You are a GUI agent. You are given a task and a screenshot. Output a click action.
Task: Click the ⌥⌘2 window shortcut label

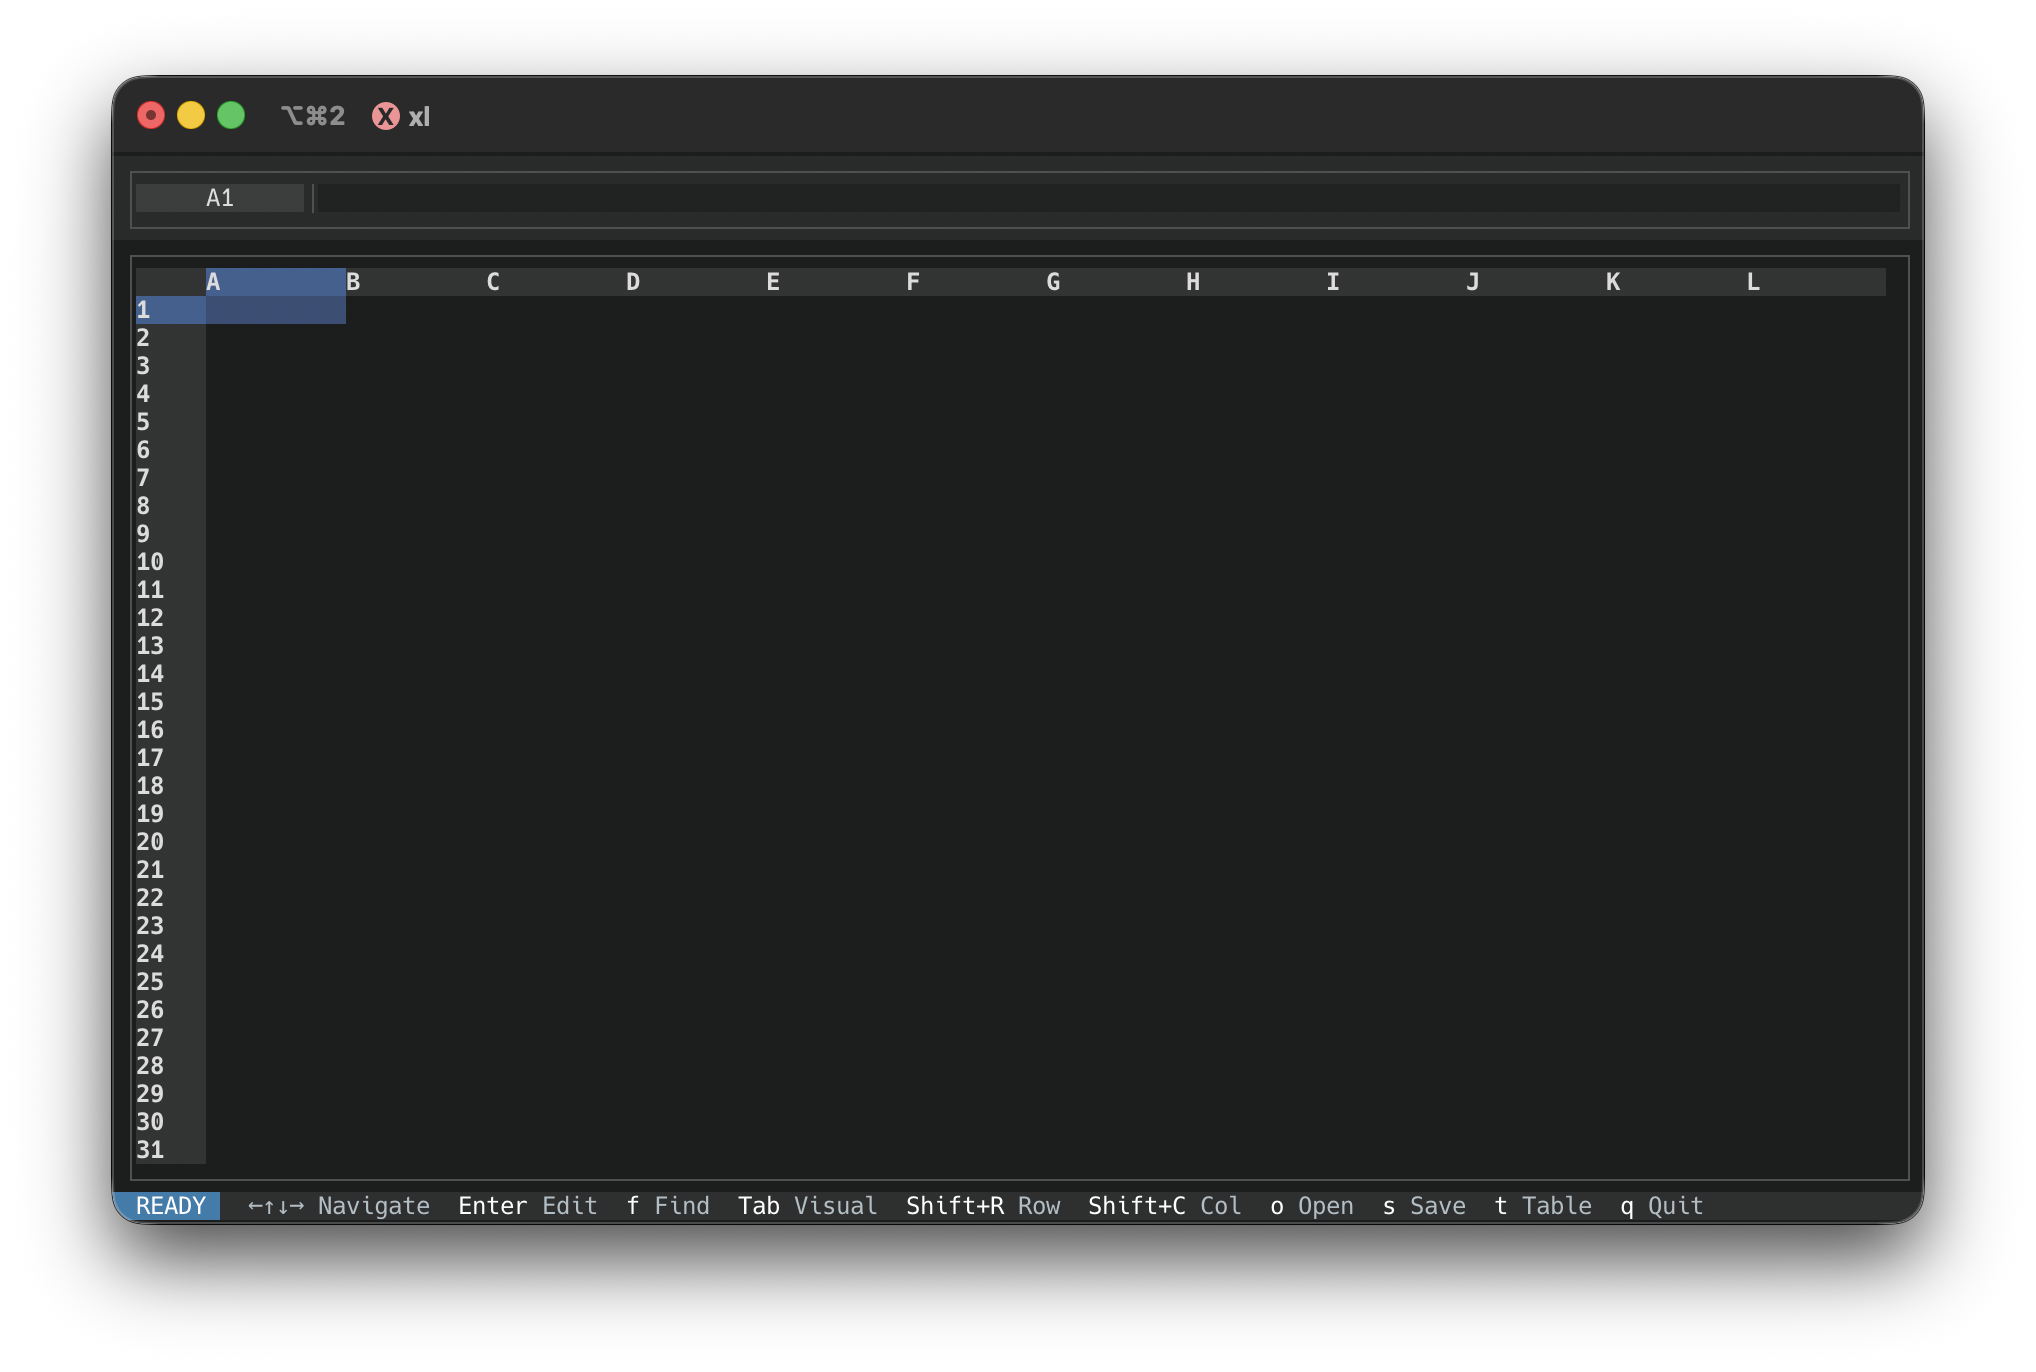pos(313,117)
